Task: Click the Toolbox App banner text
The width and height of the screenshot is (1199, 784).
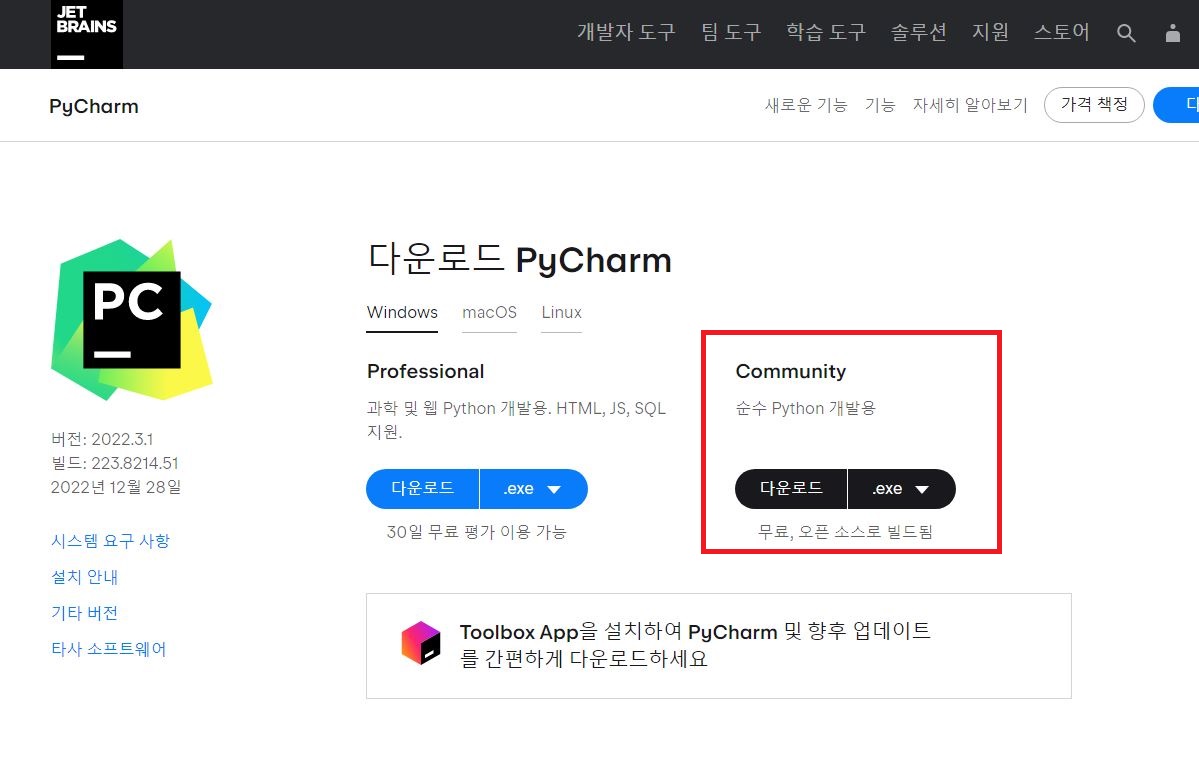Action: click(695, 645)
